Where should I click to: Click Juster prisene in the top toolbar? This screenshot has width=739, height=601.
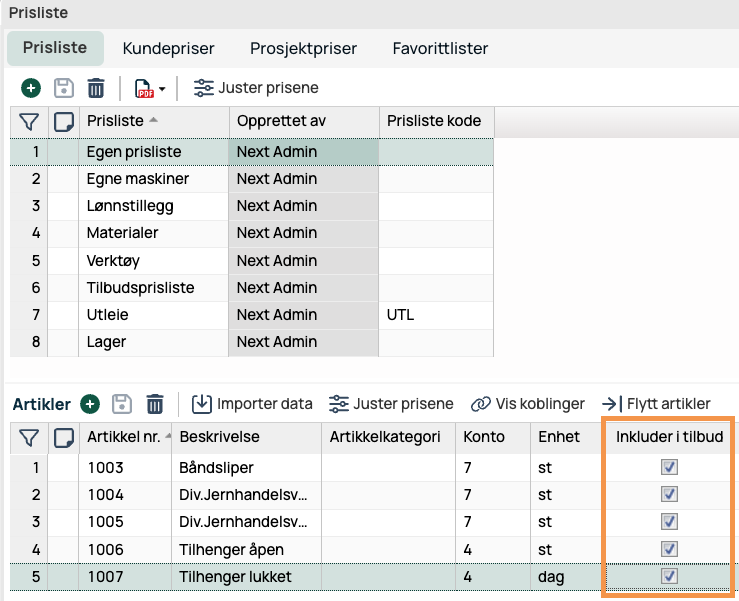(x=256, y=88)
